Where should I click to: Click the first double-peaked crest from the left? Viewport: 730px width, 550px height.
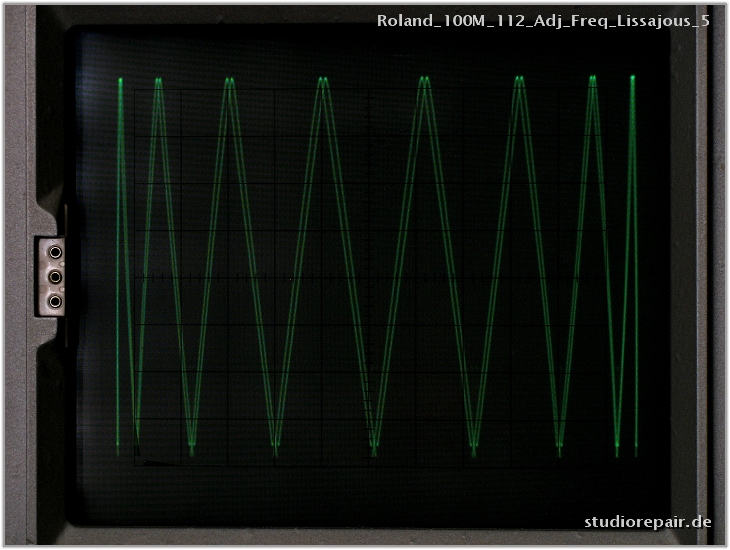[158, 81]
